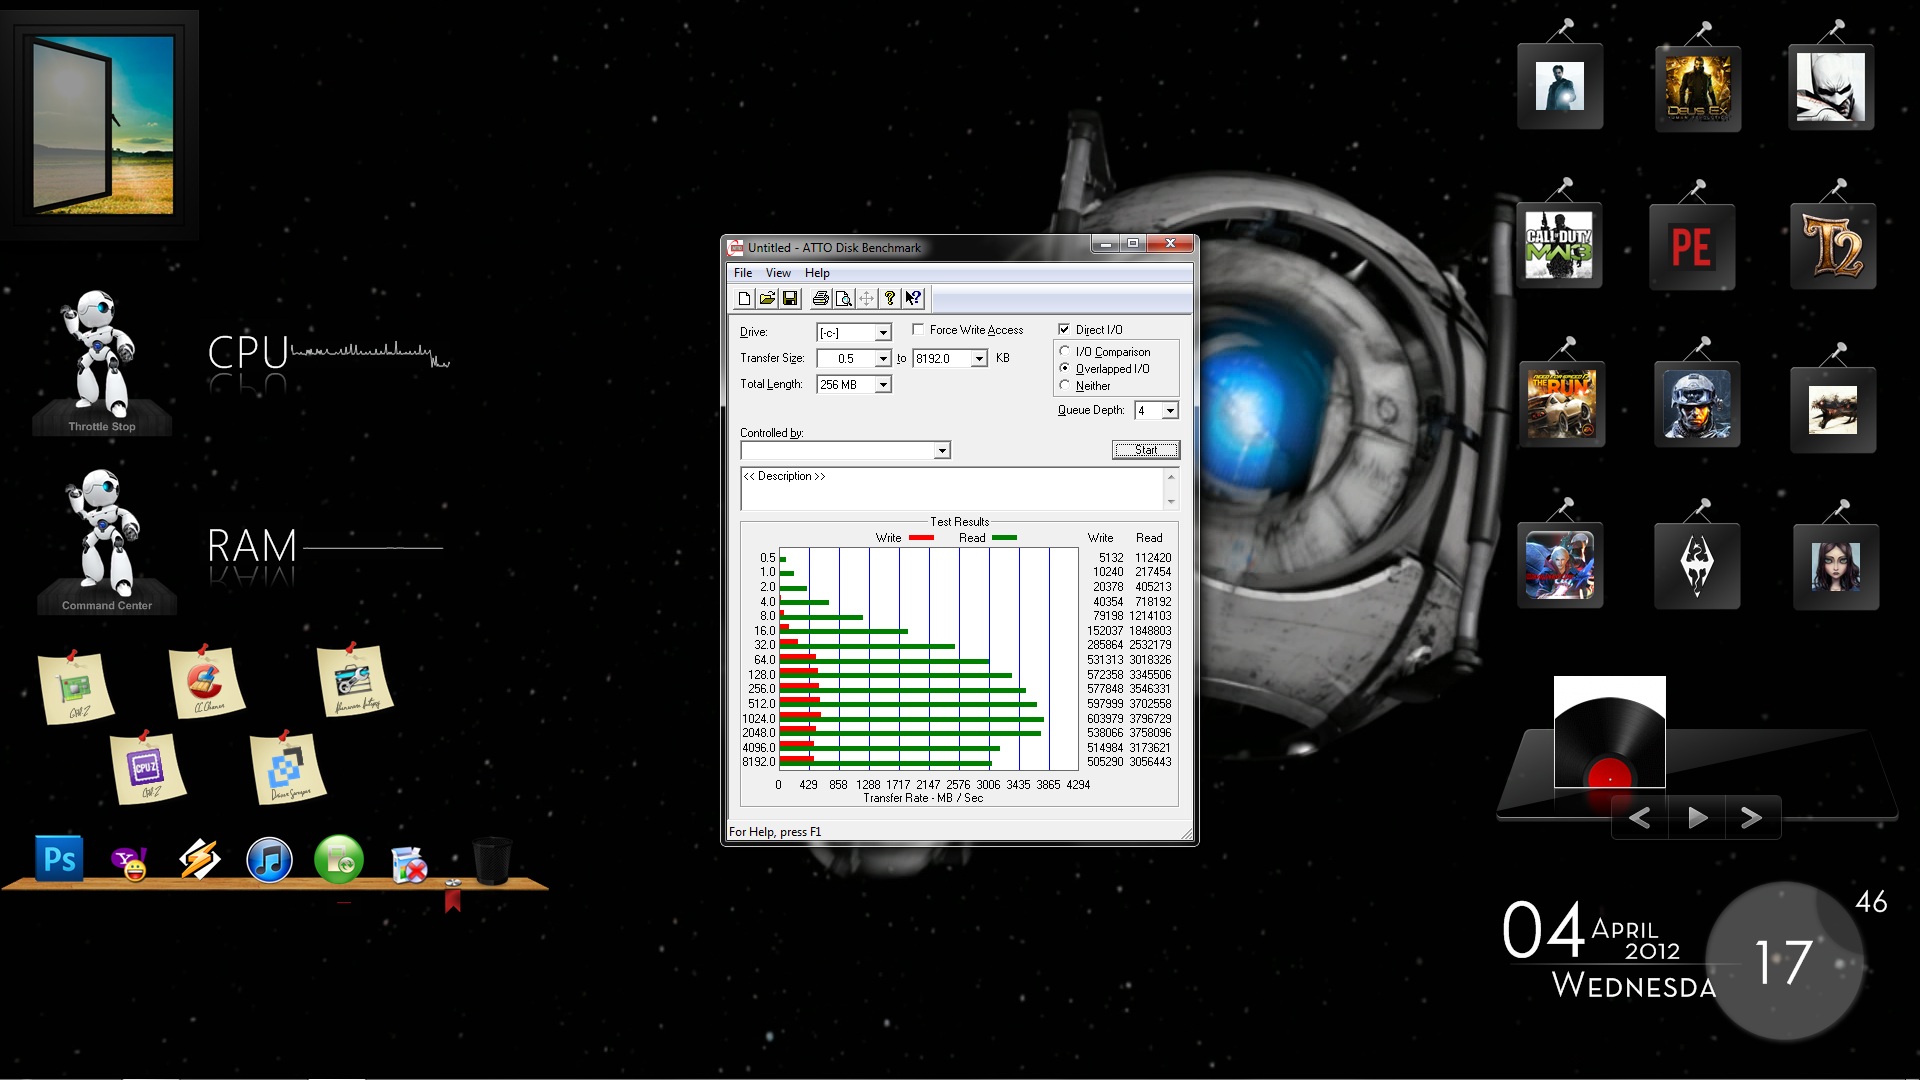This screenshot has height=1080, width=1920.
Task: Launch Winamp from the shelf dock
Action: tap(199, 860)
